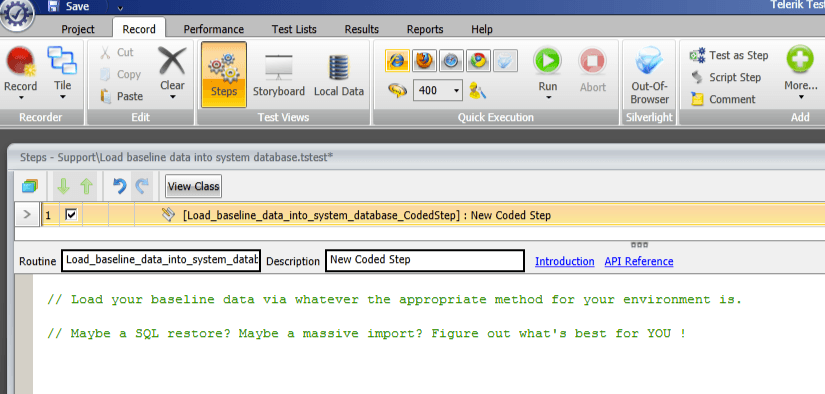Click the Description input field
The height and width of the screenshot is (394, 825).
click(425, 260)
